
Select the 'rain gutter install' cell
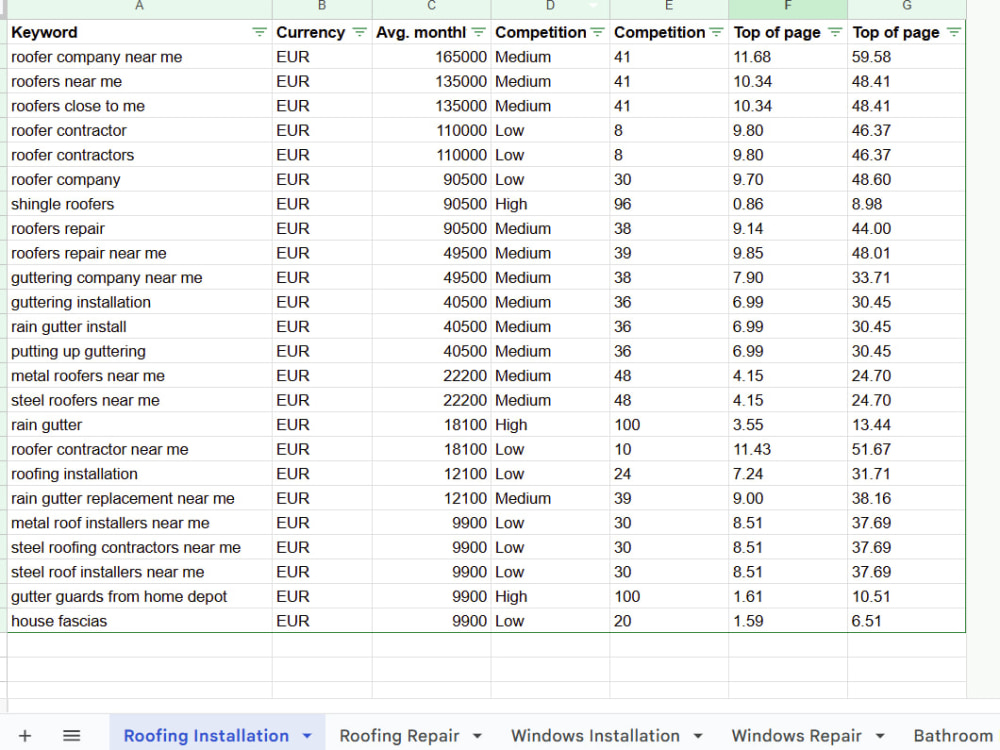140,327
